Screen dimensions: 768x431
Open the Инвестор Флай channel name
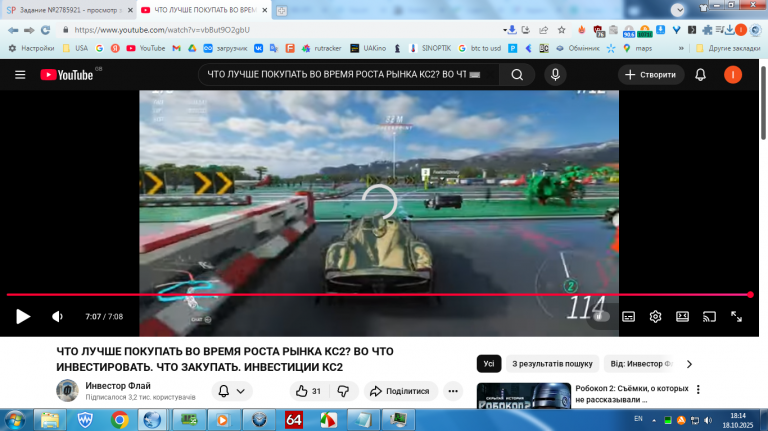pyautogui.click(x=118, y=386)
